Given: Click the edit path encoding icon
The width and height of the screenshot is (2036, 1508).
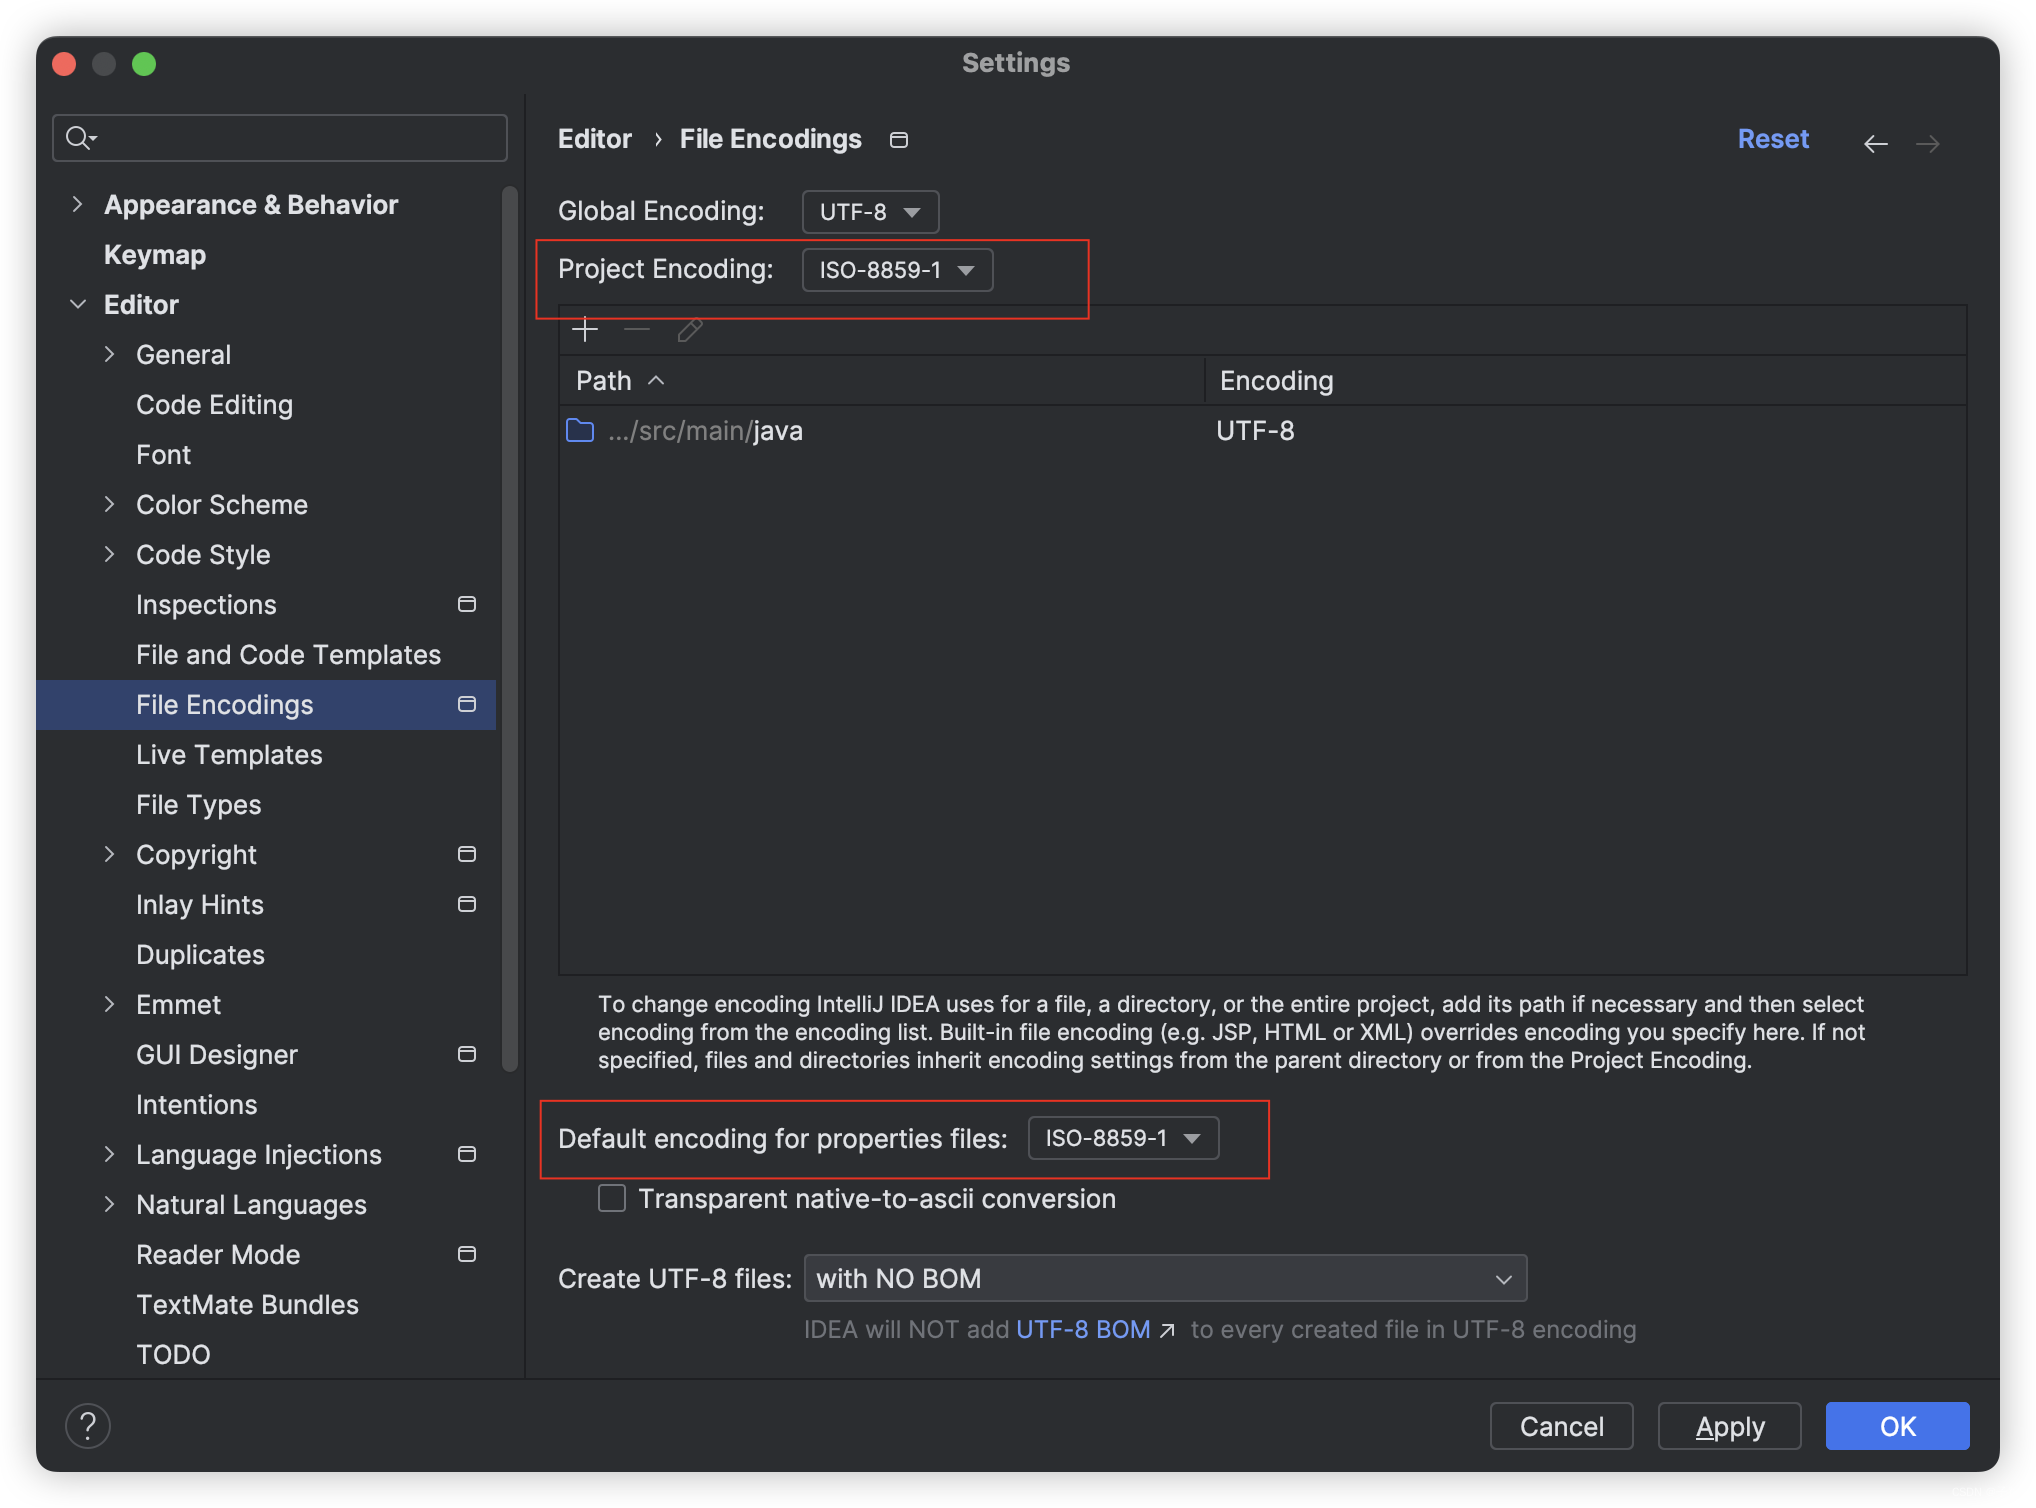Looking at the screenshot, I should 690,329.
